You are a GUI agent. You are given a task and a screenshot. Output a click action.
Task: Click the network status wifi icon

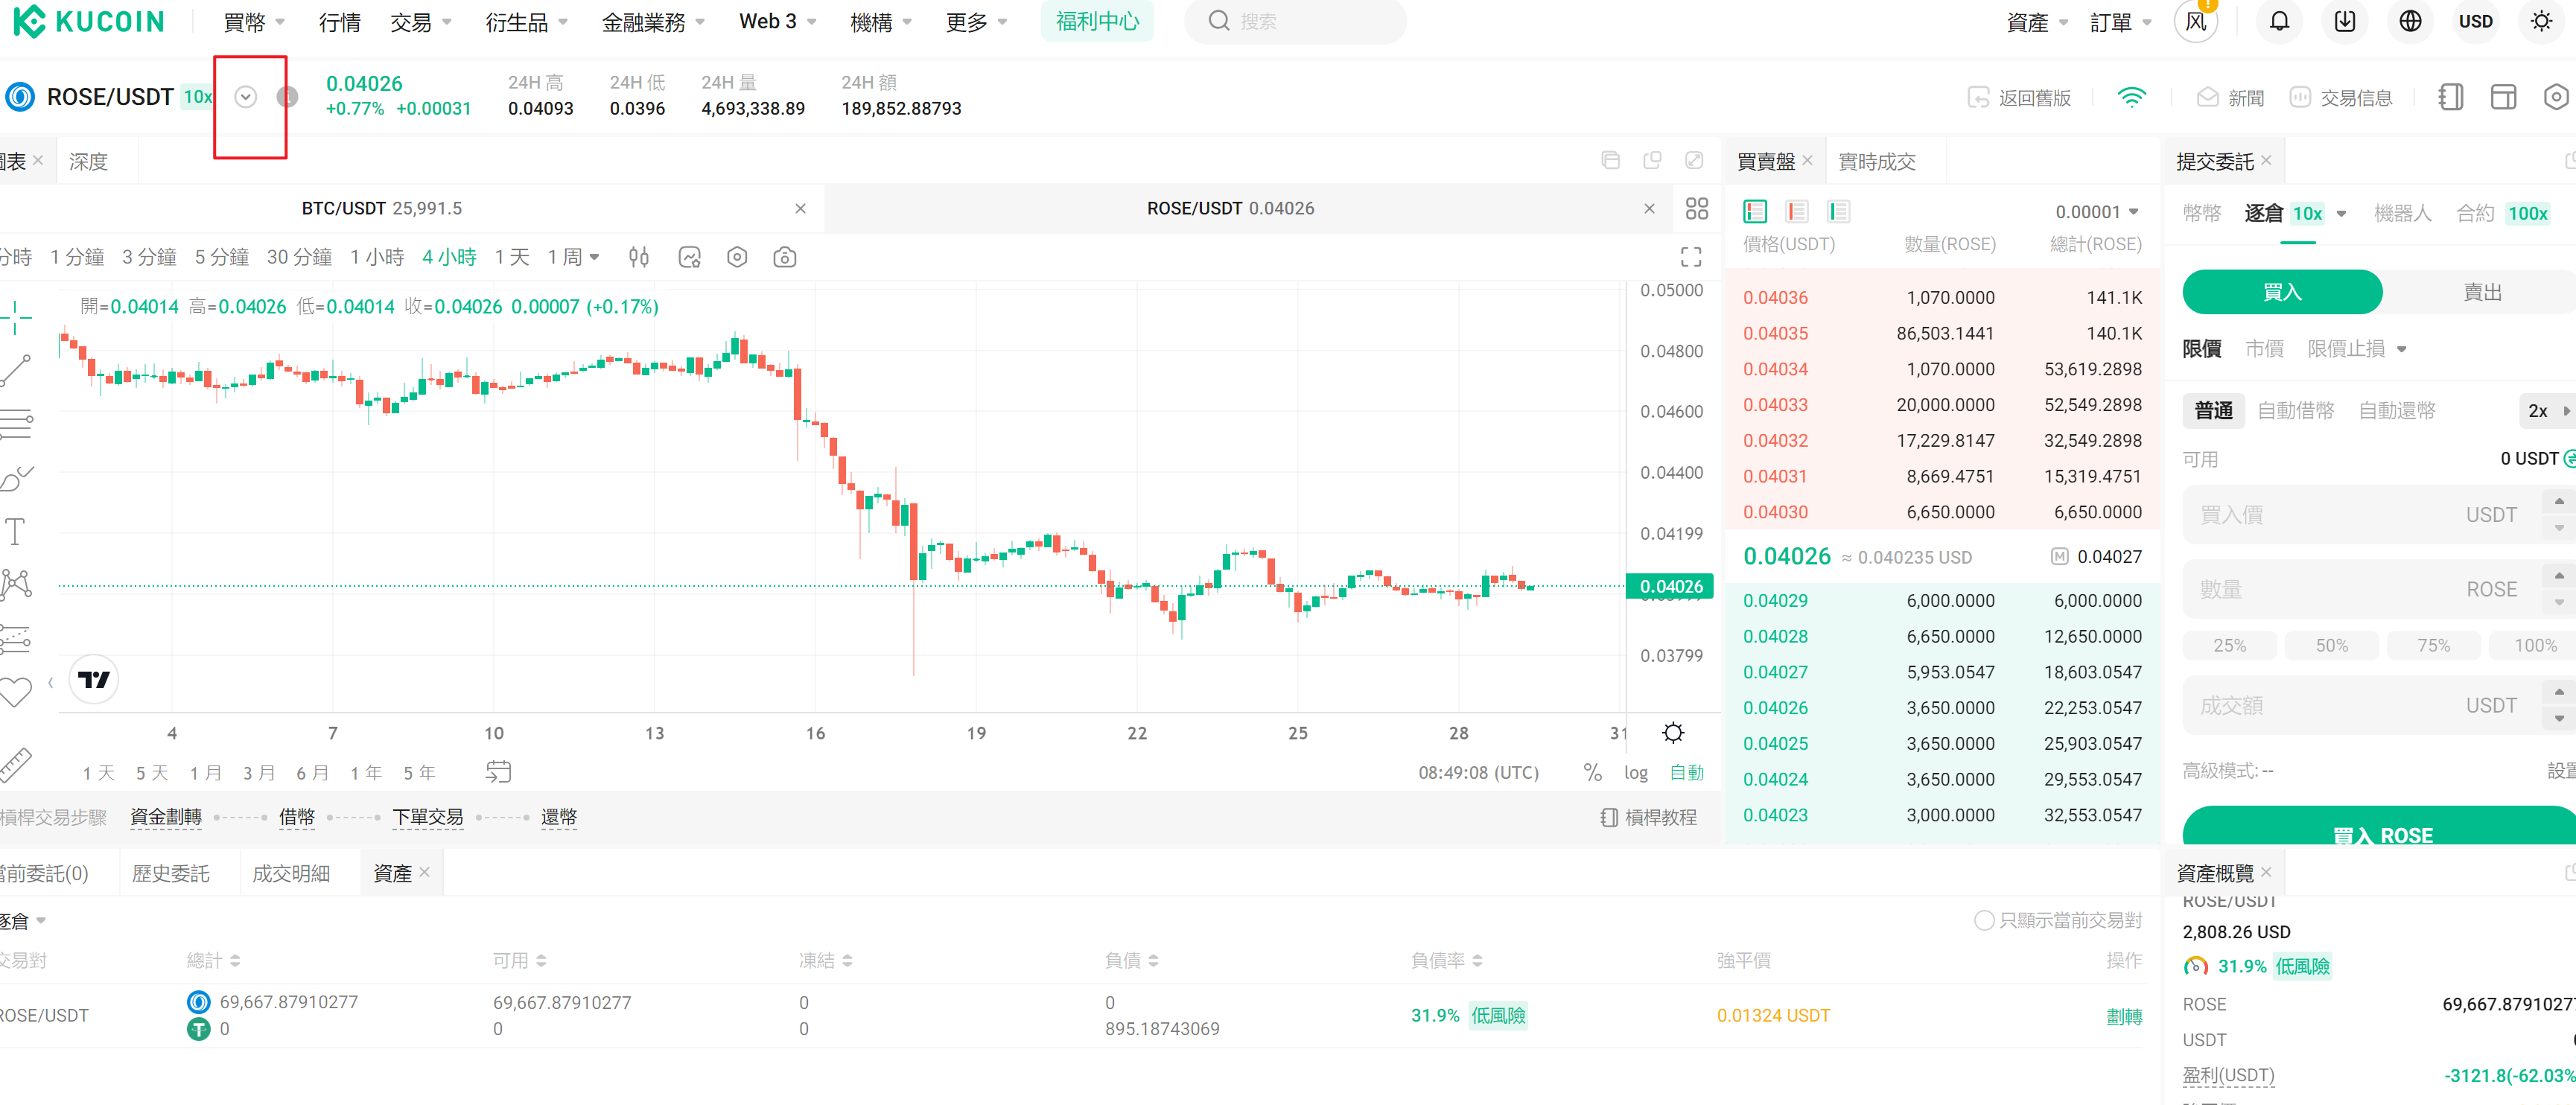pyautogui.click(x=2132, y=97)
